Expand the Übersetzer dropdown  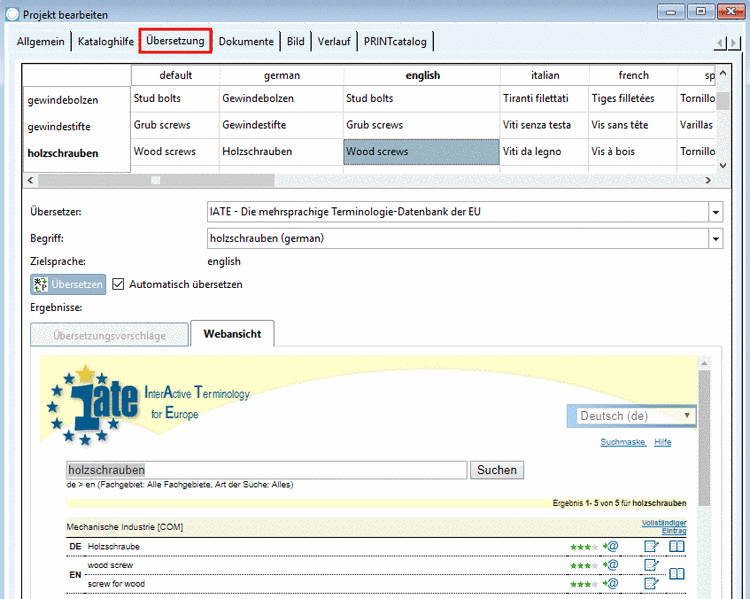[x=716, y=212]
